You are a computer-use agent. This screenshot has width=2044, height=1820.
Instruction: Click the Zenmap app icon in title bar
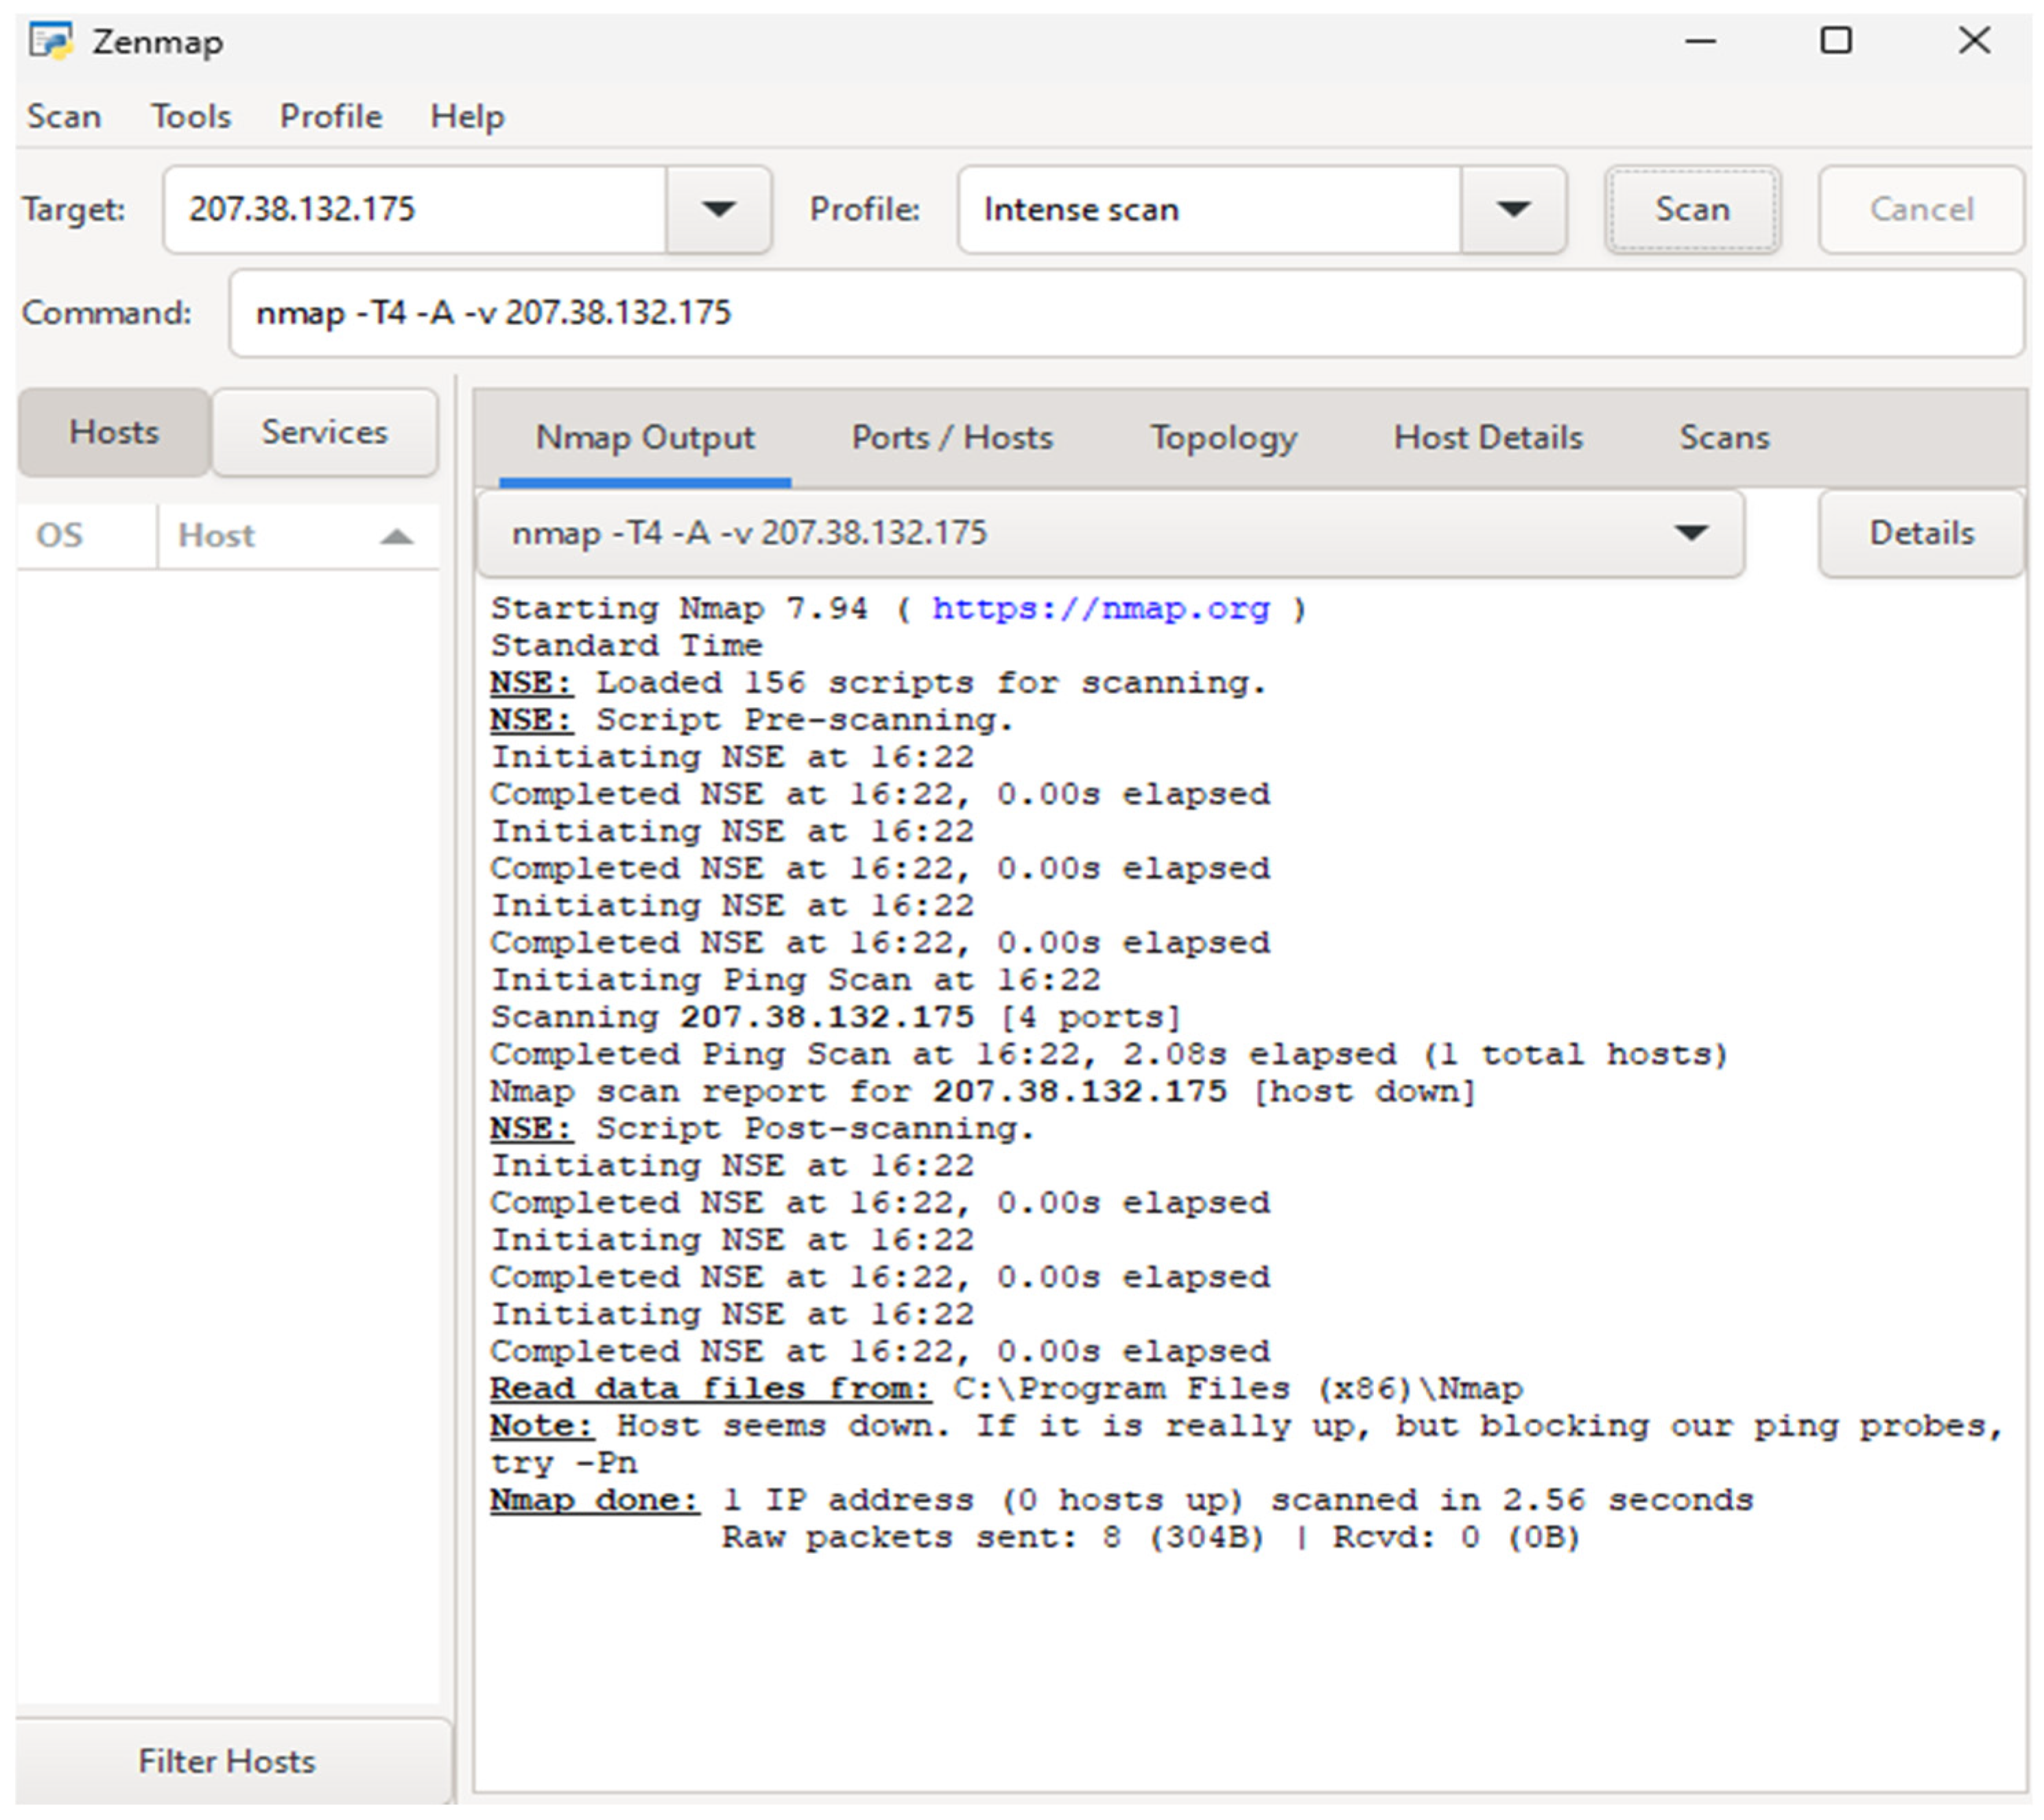(50, 42)
